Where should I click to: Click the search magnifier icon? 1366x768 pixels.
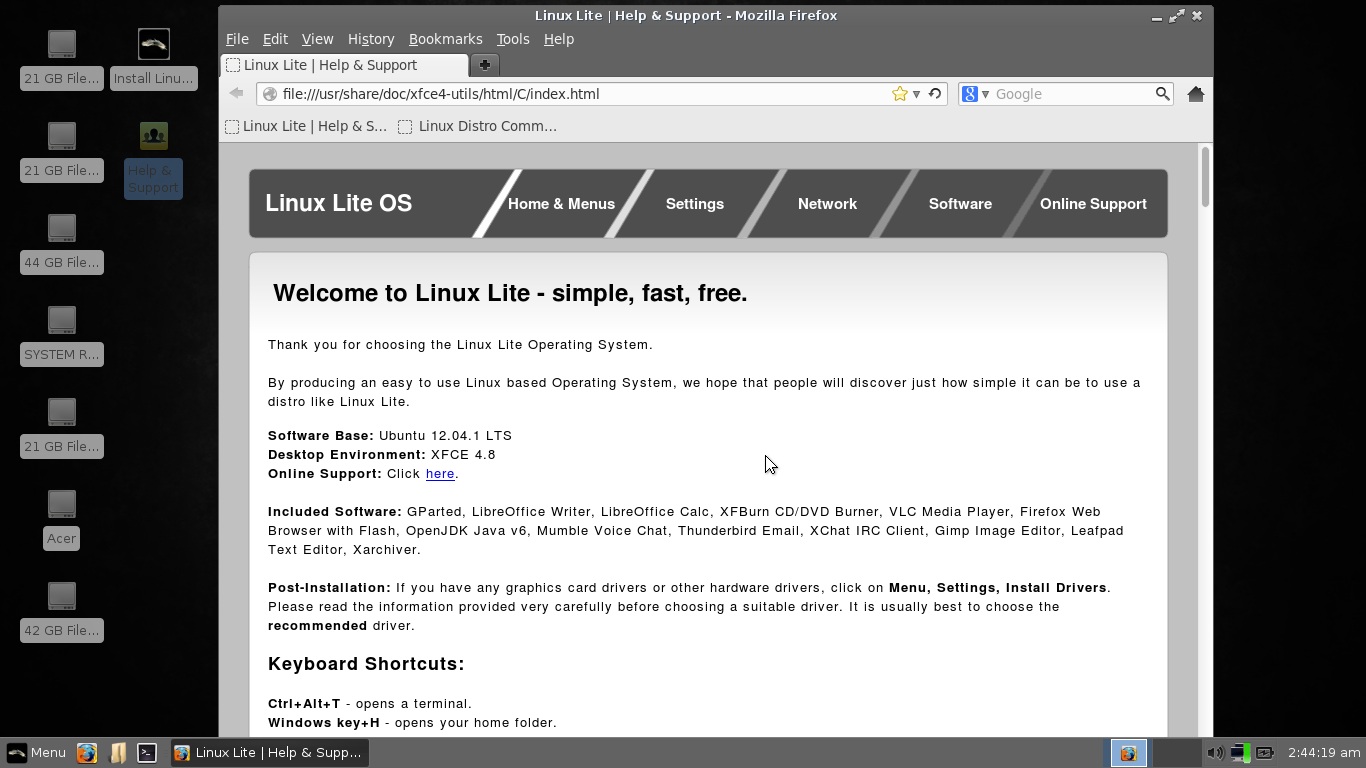[1162, 94]
